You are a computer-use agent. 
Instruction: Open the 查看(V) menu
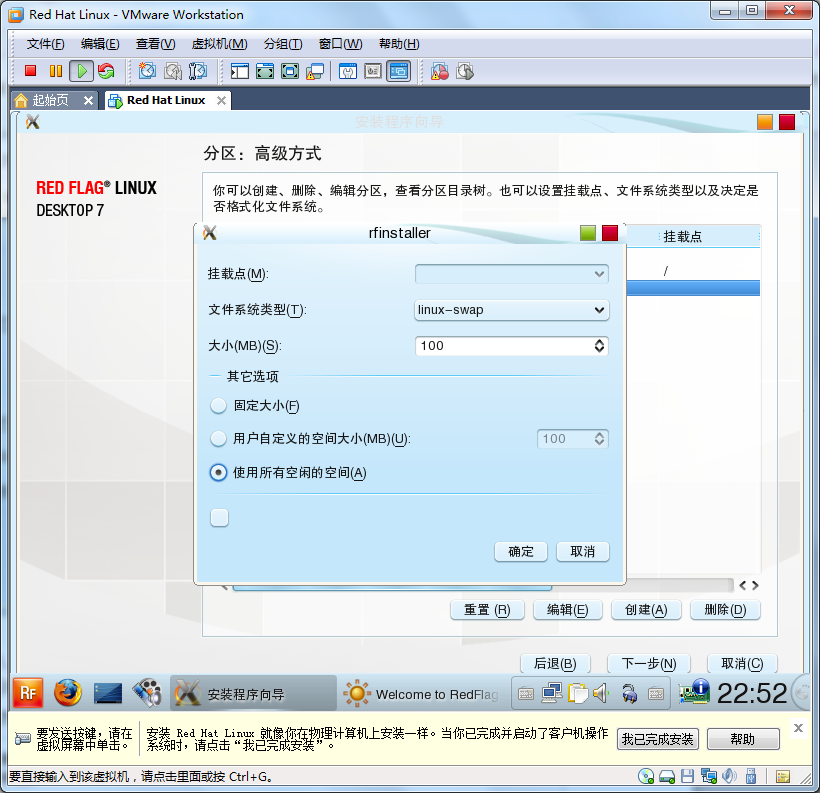click(155, 44)
